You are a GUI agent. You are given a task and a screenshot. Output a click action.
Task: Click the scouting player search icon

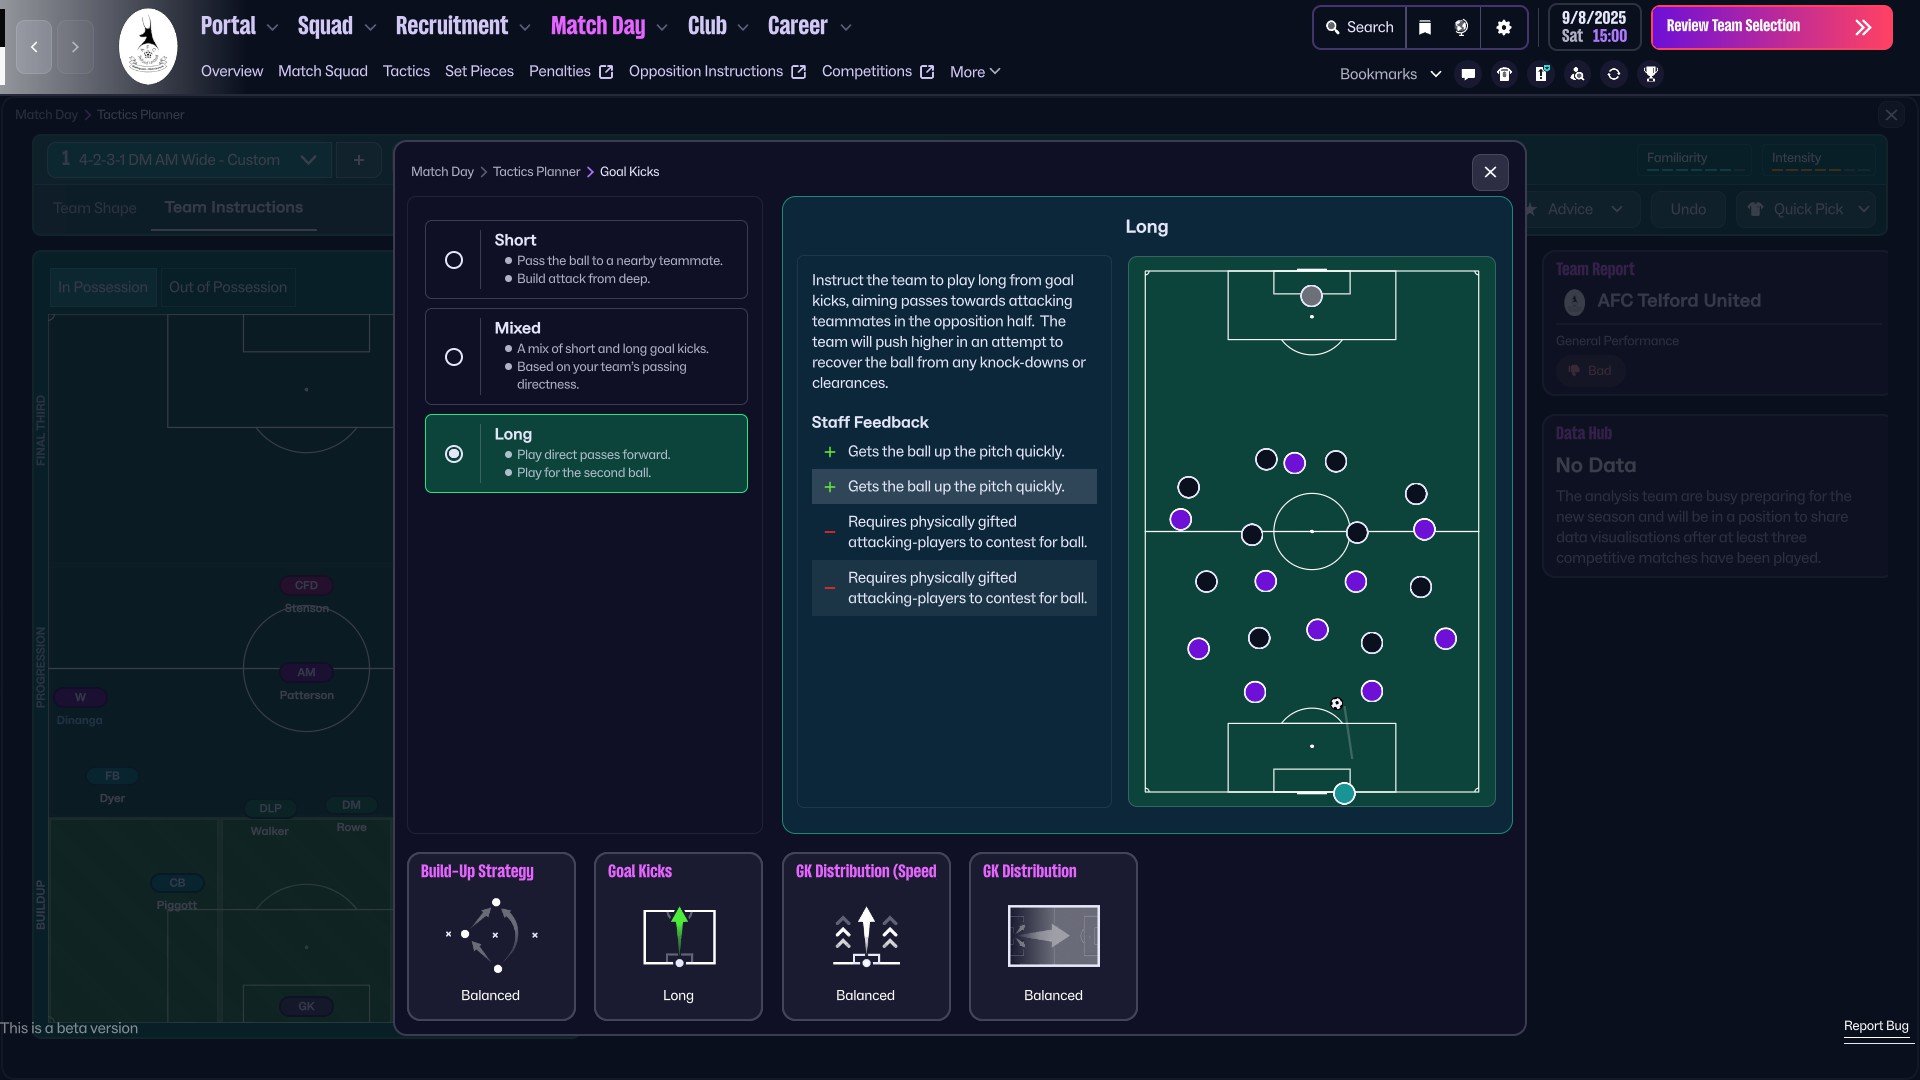[x=1577, y=74]
